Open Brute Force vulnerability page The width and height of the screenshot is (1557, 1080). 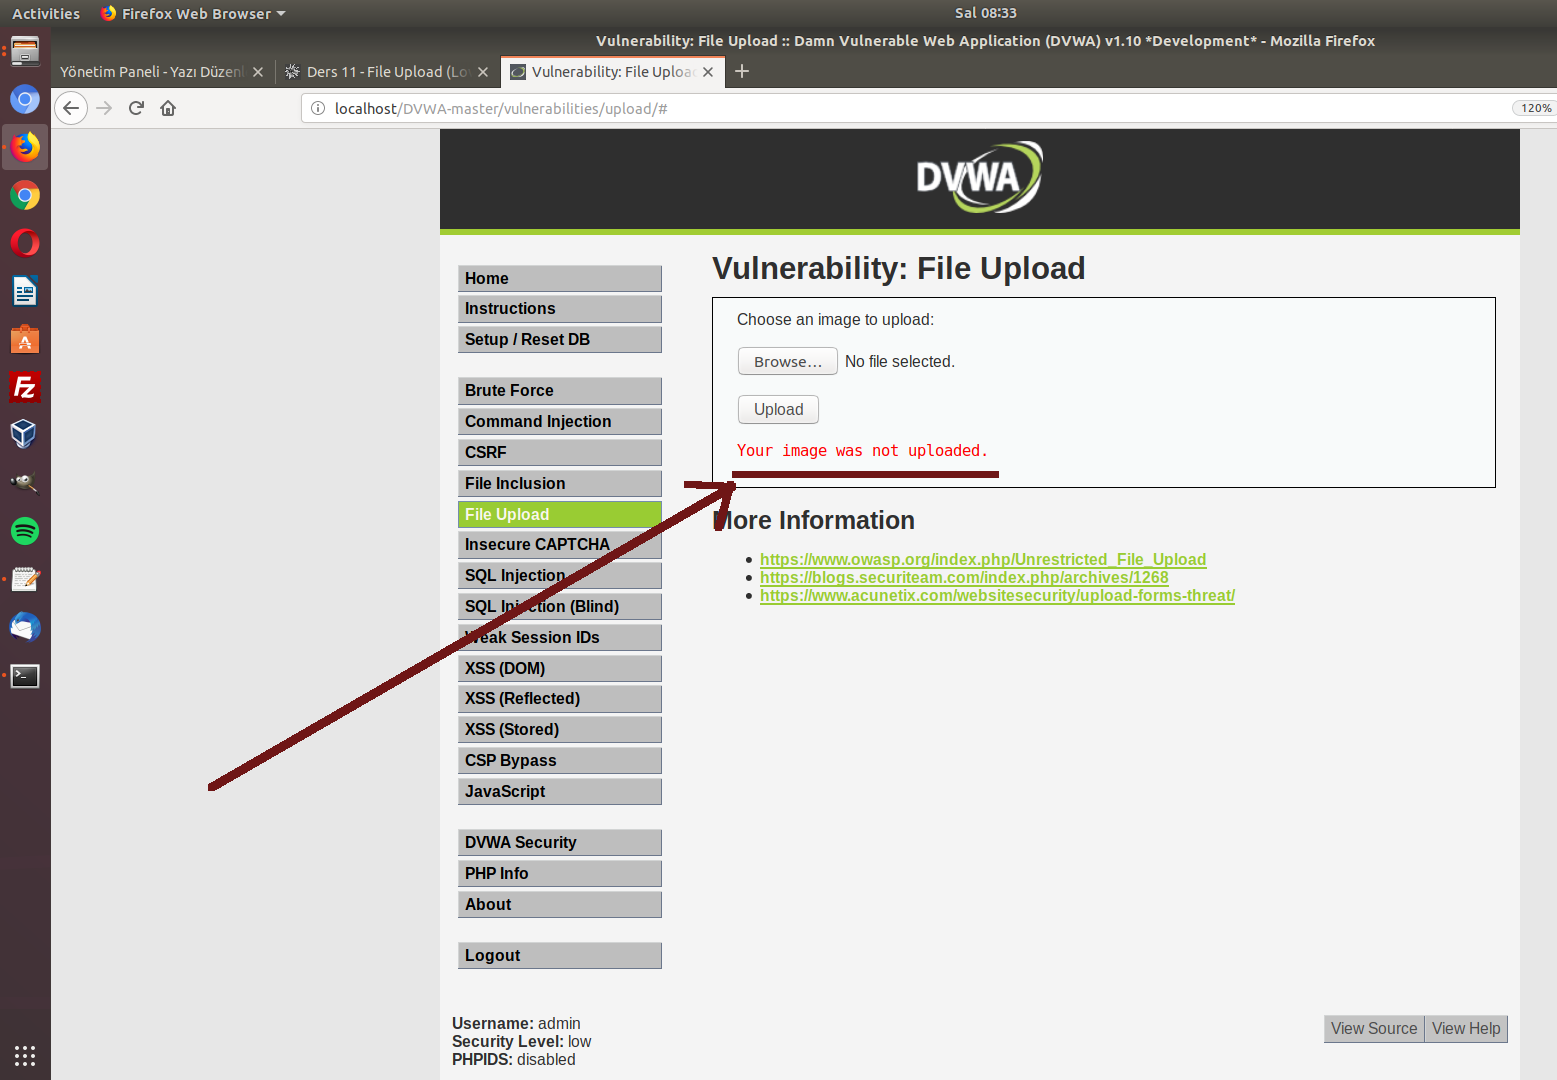coord(560,390)
